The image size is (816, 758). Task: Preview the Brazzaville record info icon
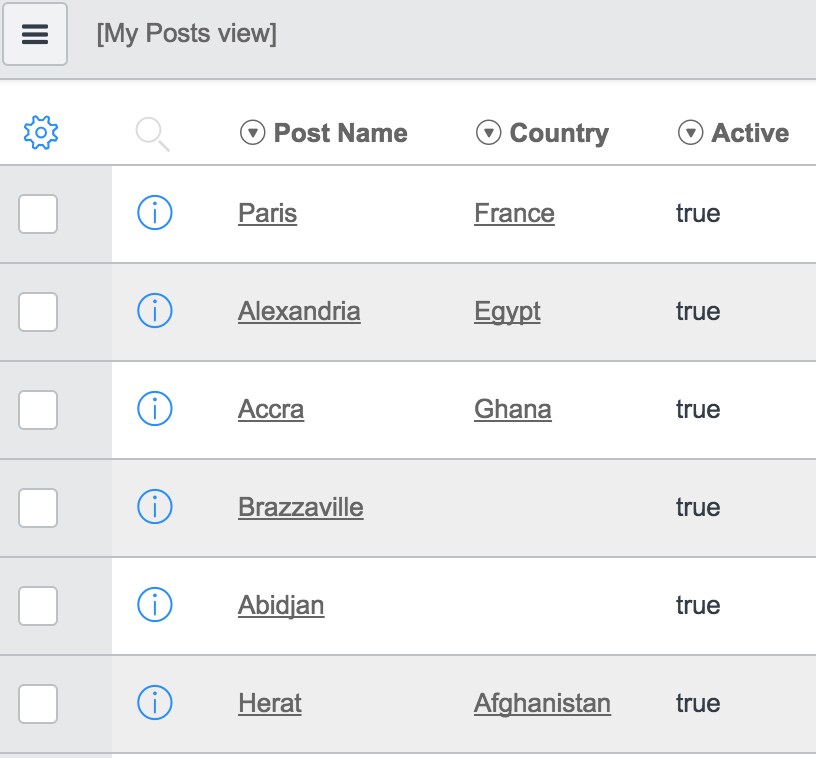click(x=155, y=507)
